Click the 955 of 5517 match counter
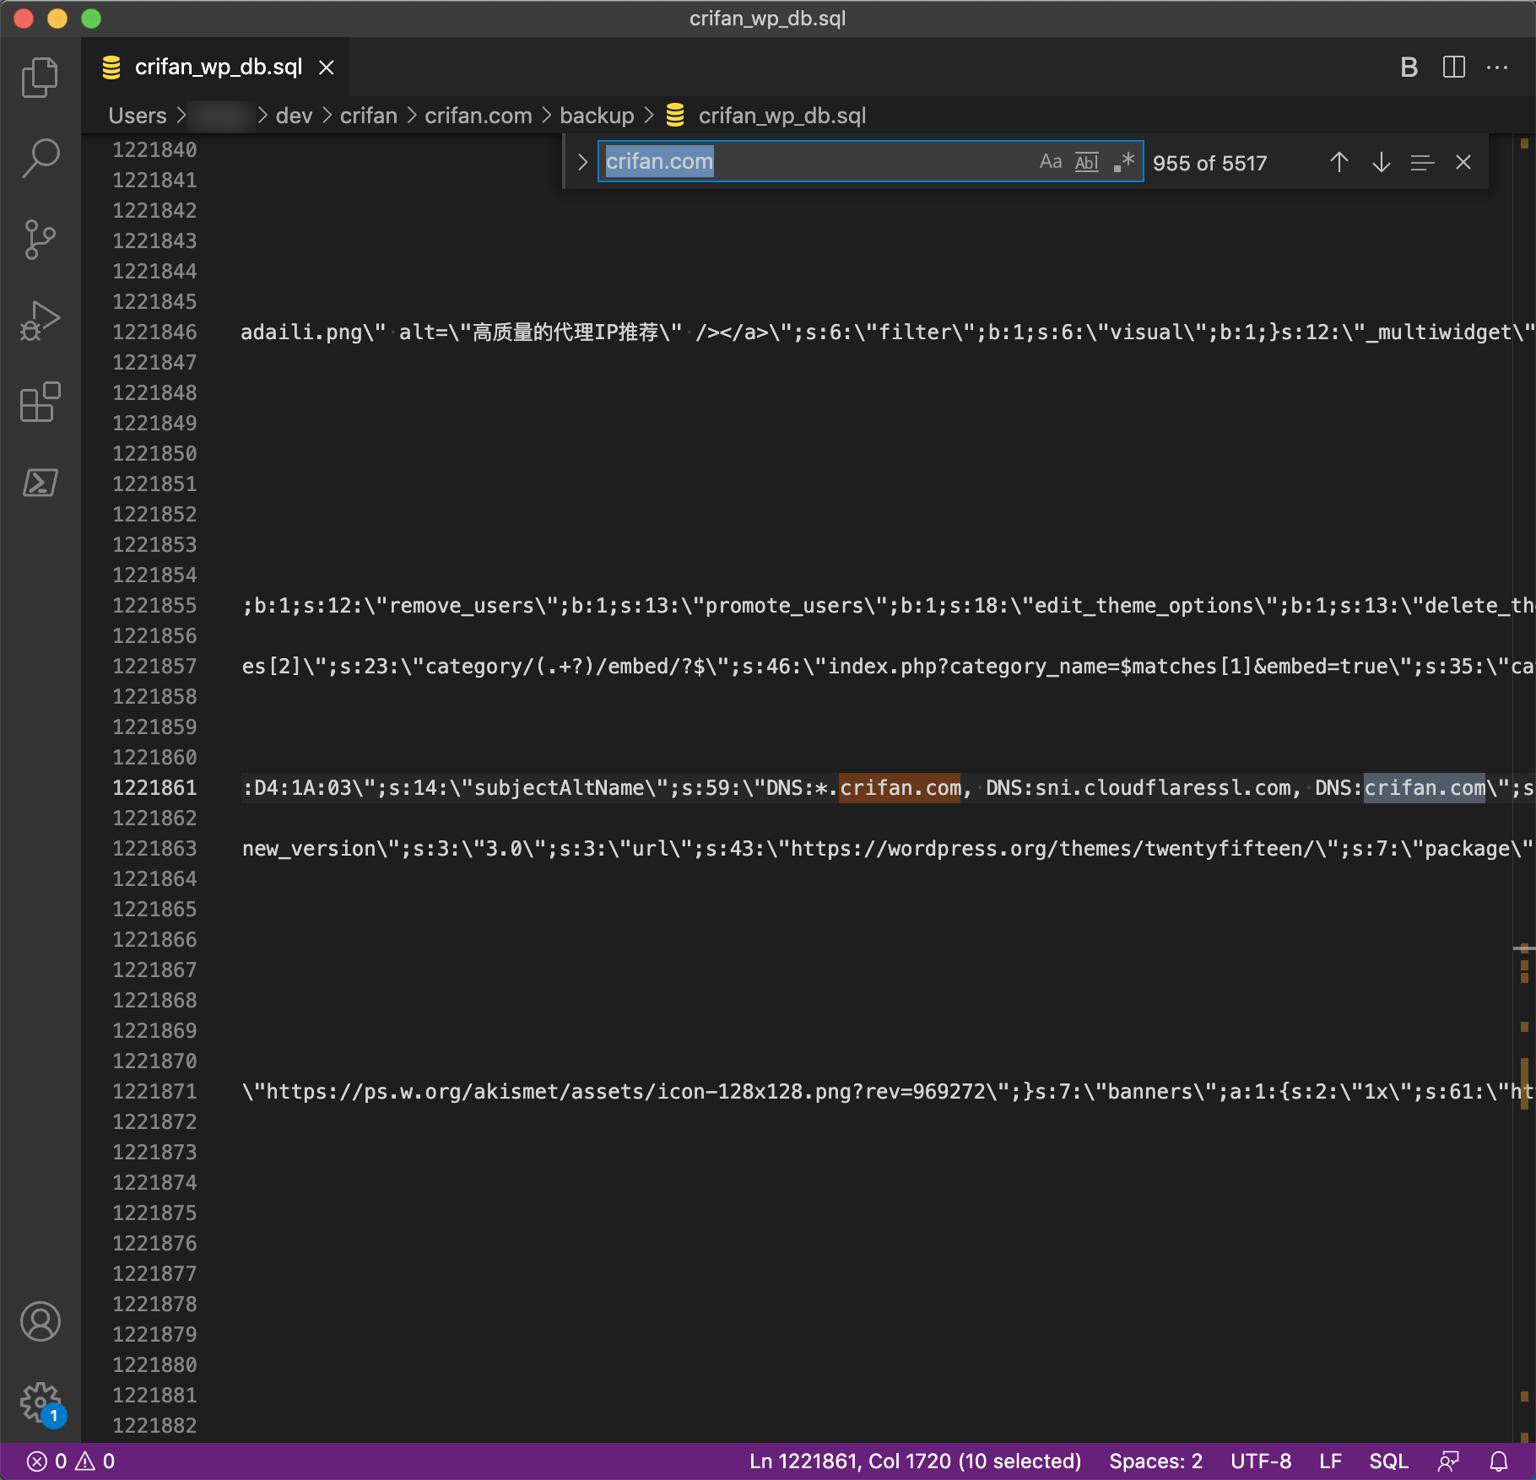 [x=1209, y=163]
